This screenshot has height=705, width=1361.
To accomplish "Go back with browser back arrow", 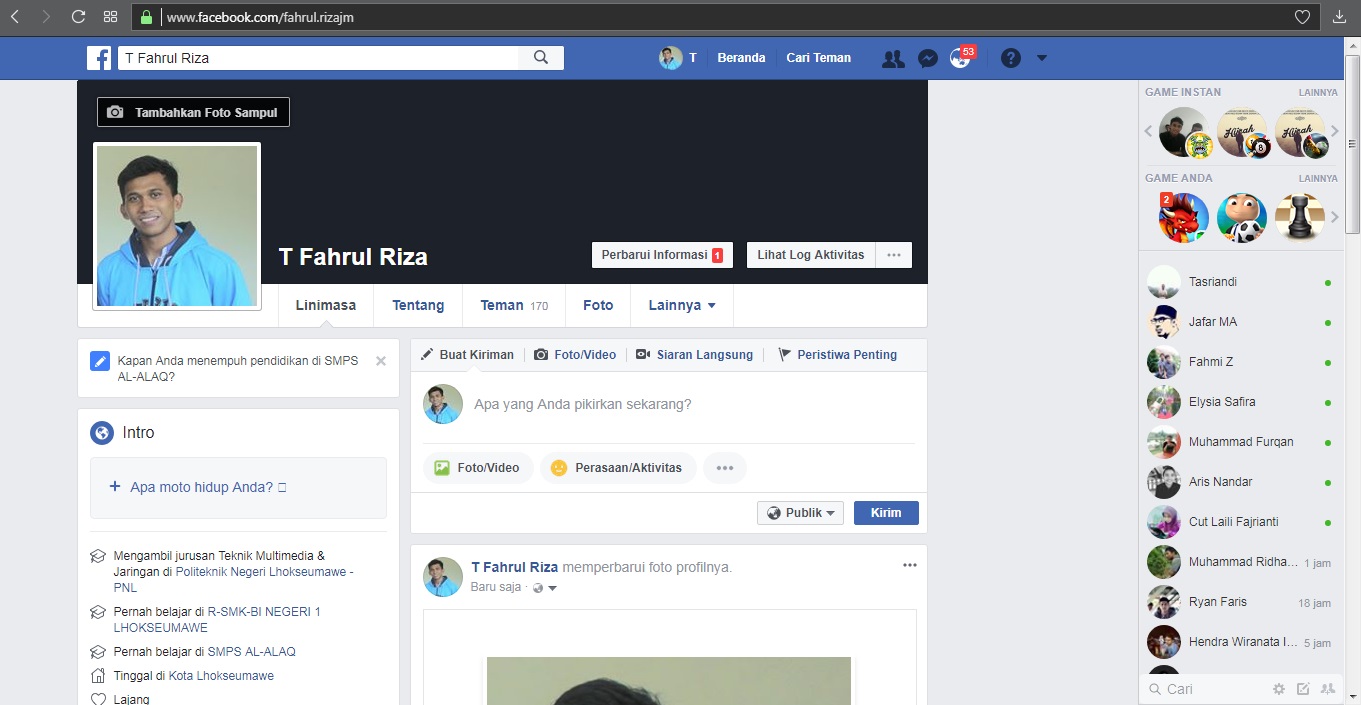I will [x=15, y=17].
